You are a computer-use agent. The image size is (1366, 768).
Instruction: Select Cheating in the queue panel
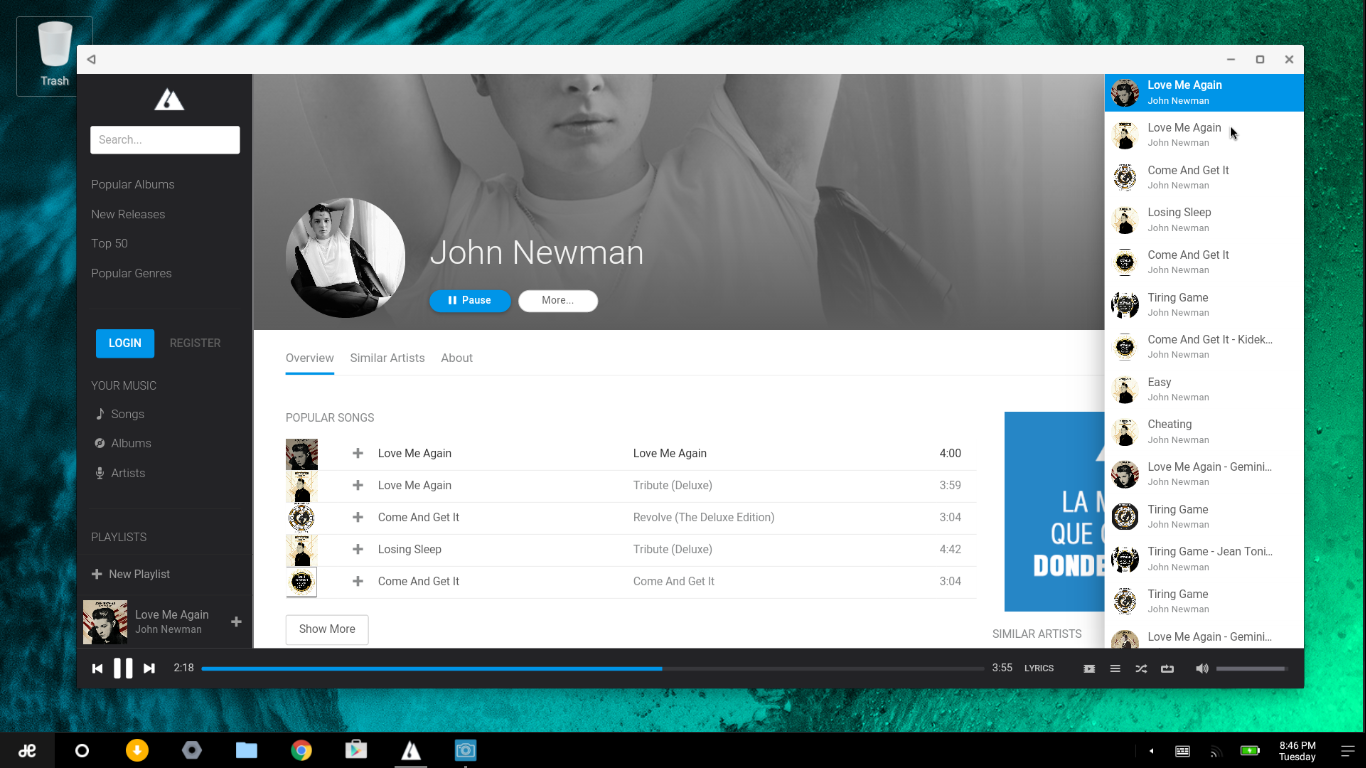click(x=1204, y=431)
